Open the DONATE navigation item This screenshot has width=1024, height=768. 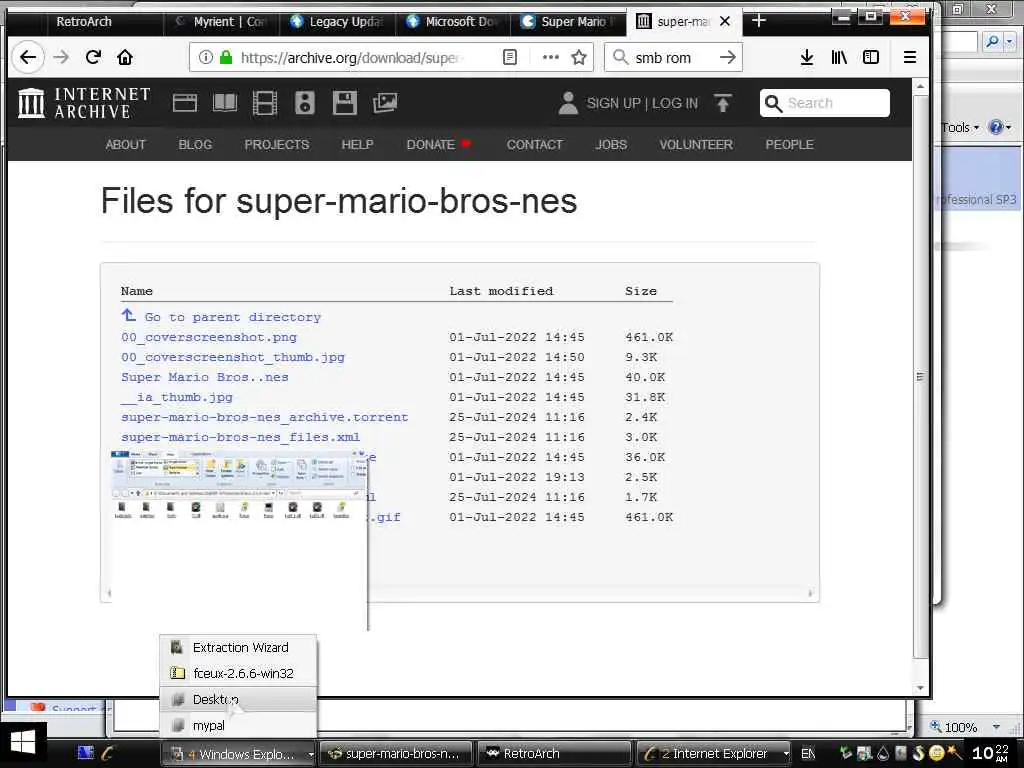click(x=438, y=144)
